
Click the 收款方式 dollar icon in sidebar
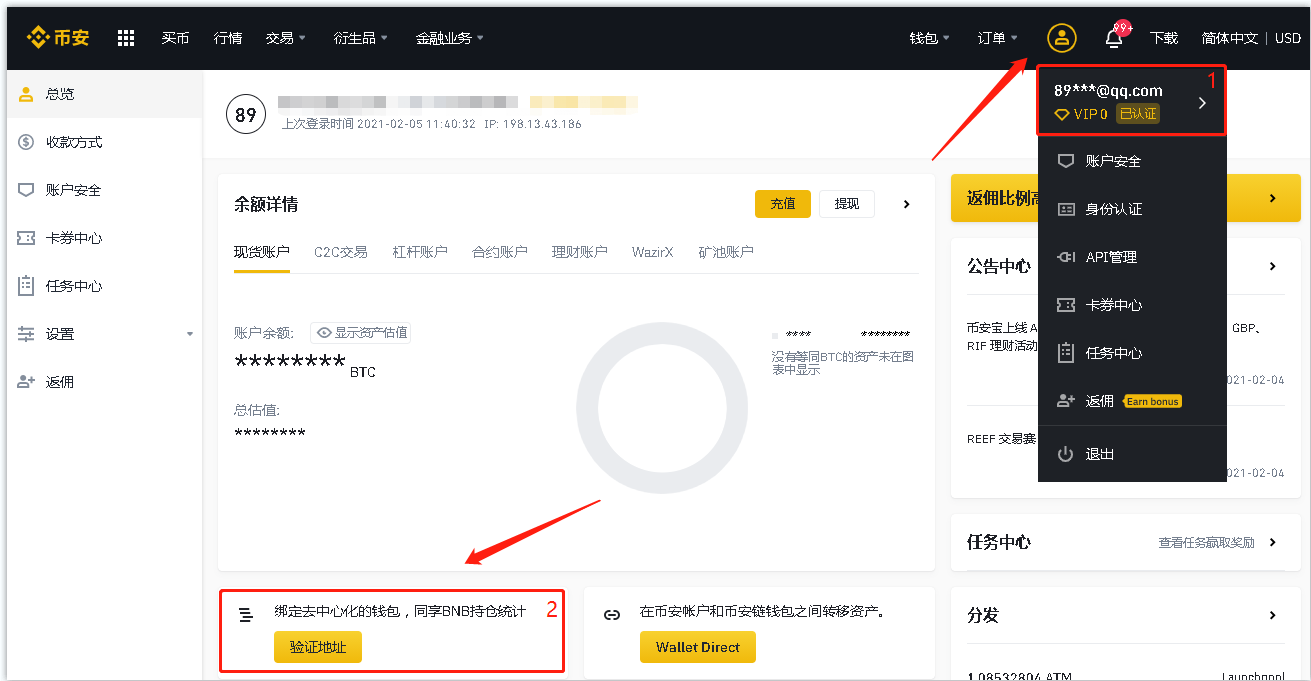coord(26,142)
